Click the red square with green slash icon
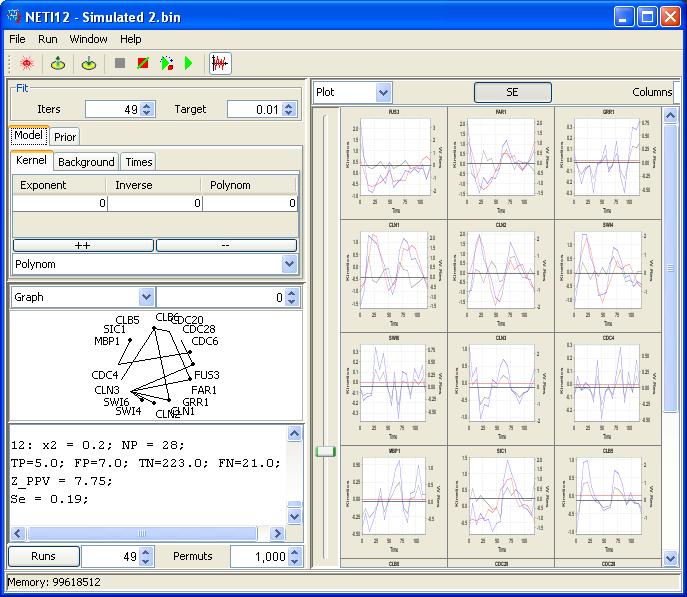The width and height of the screenshot is (687, 597). click(143, 64)
